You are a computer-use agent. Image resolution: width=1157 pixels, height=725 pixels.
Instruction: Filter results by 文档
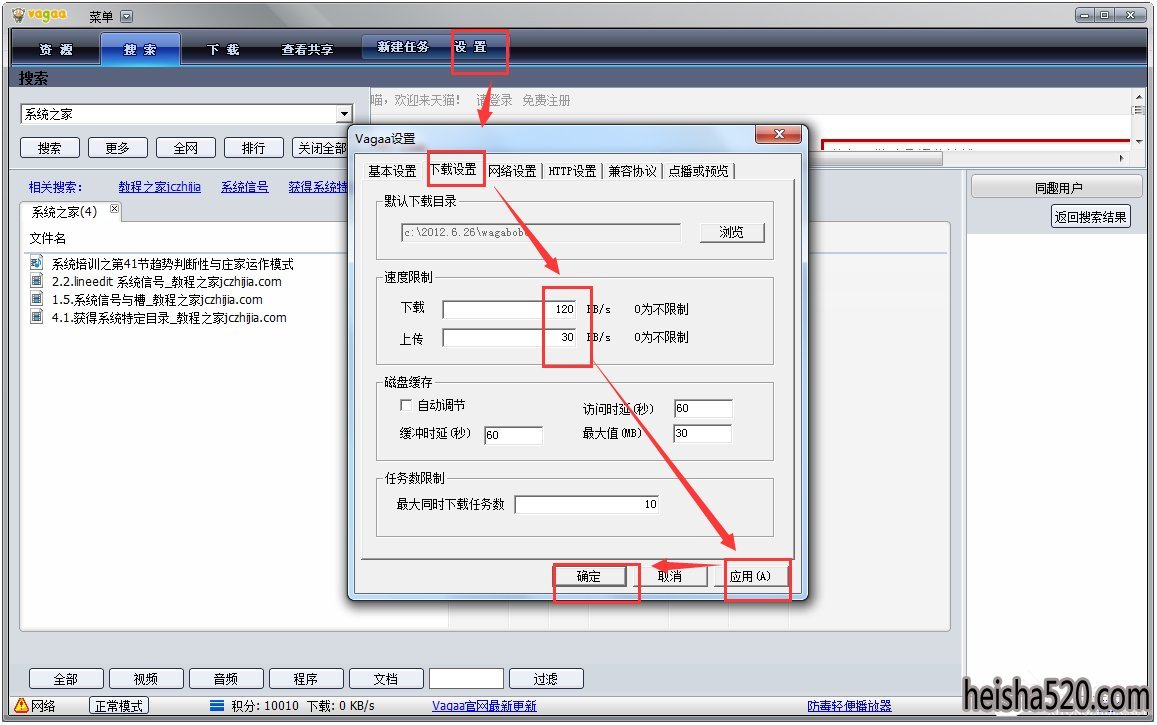[x=386, y=679]
